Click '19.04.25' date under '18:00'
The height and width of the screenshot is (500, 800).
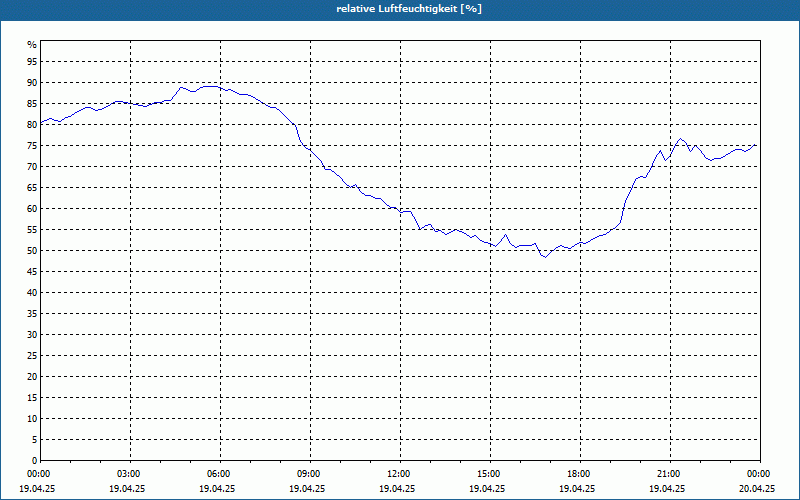(577, 488)
